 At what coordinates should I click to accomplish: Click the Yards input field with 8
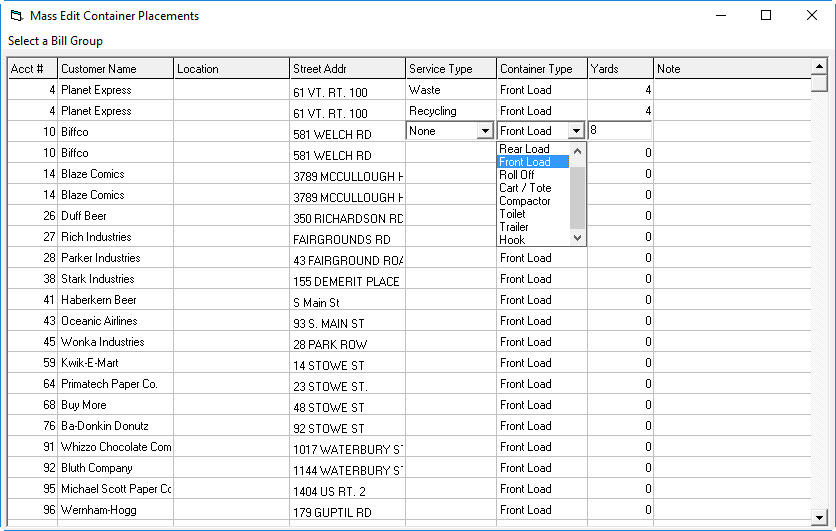point(619,131)
